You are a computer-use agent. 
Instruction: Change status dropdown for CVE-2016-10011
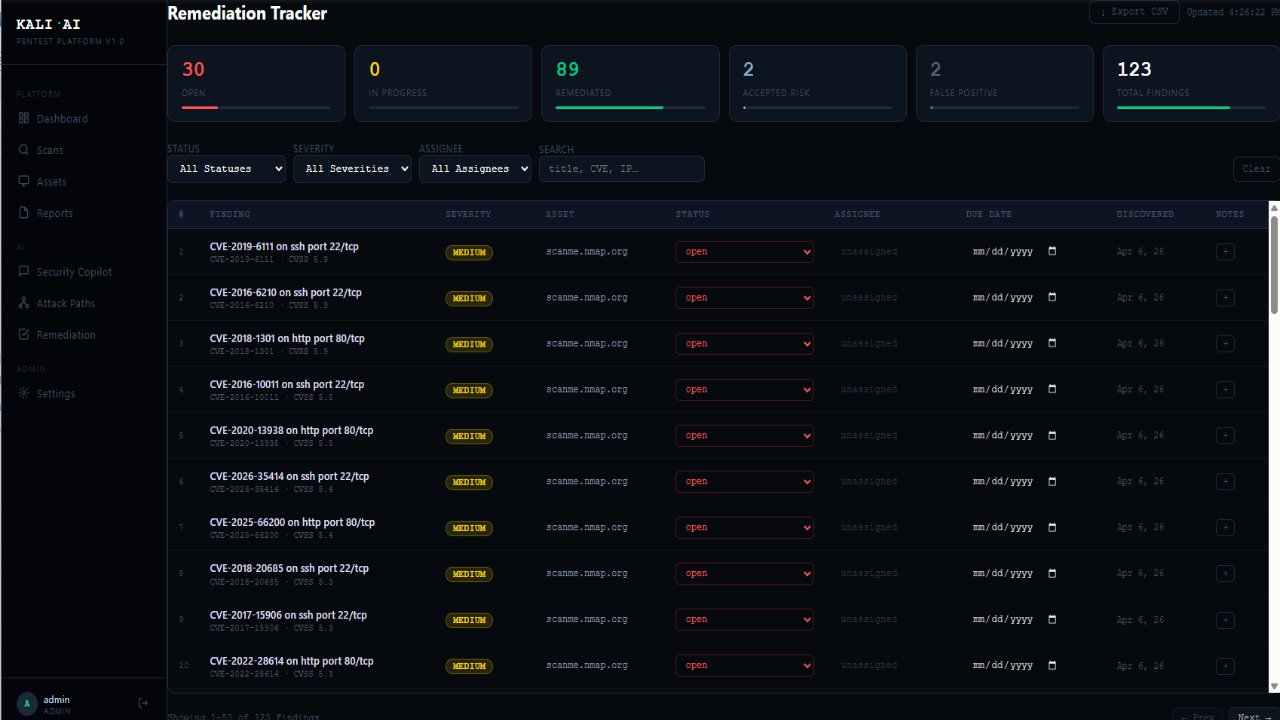click(x=744, y=390)
